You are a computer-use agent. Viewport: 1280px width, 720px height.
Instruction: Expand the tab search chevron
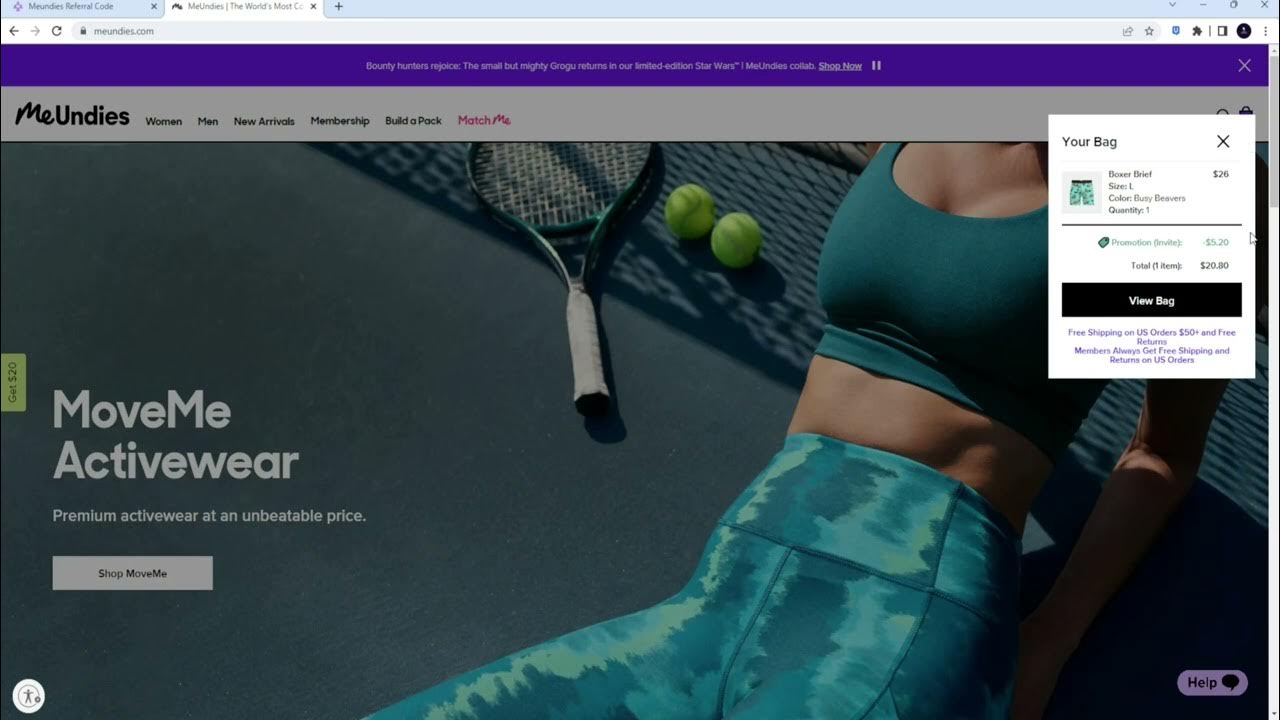coord(1173,5)
